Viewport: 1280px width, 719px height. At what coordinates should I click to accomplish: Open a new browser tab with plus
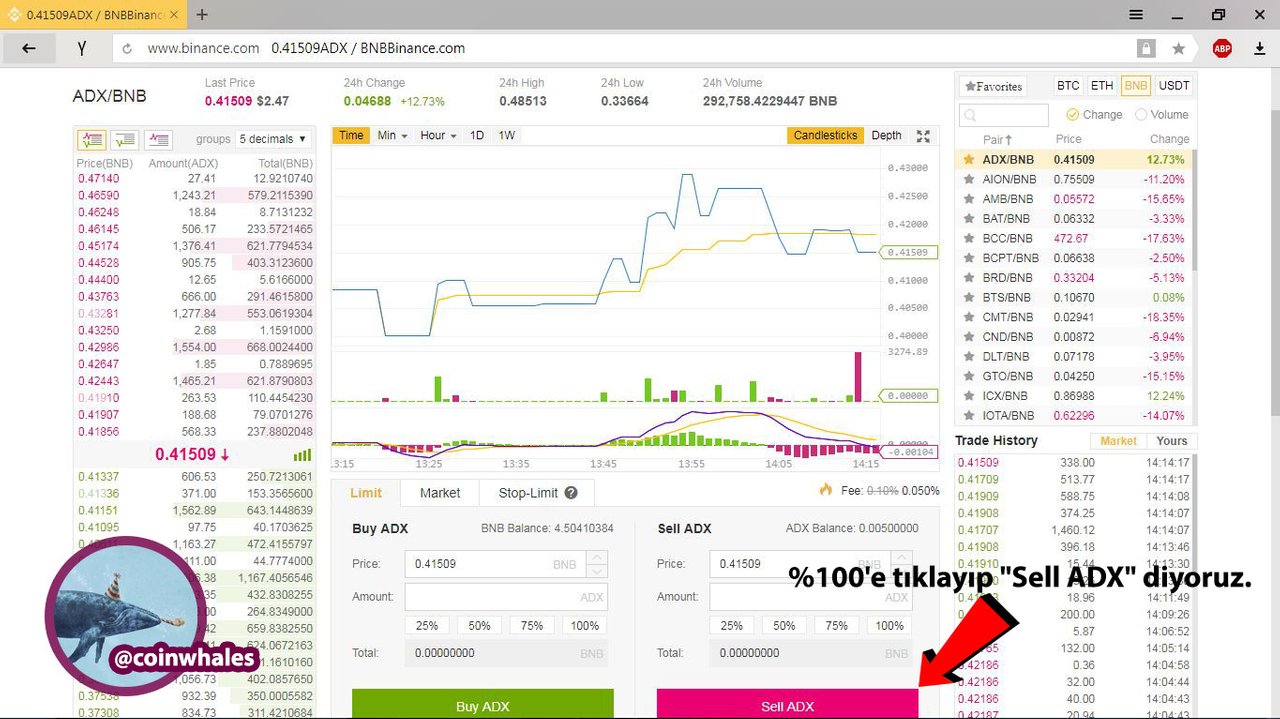point(202,15)
